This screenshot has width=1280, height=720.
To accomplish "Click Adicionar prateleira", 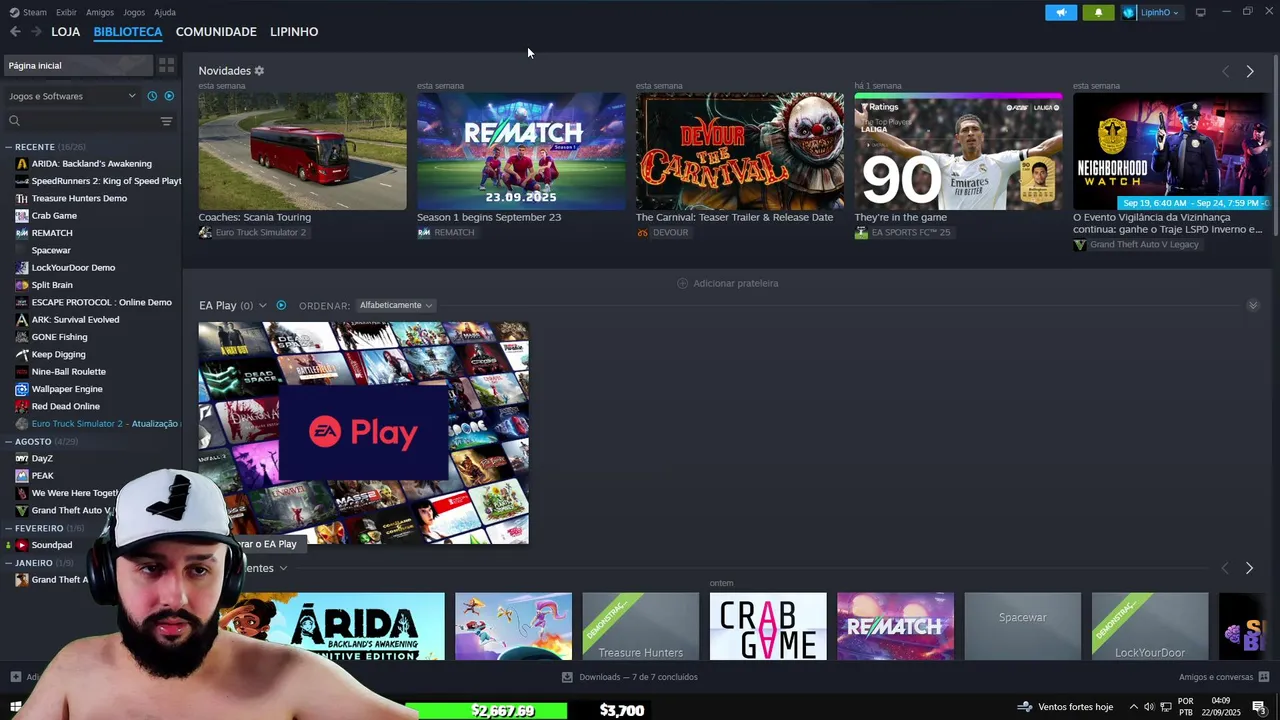I will click(728, 283).
